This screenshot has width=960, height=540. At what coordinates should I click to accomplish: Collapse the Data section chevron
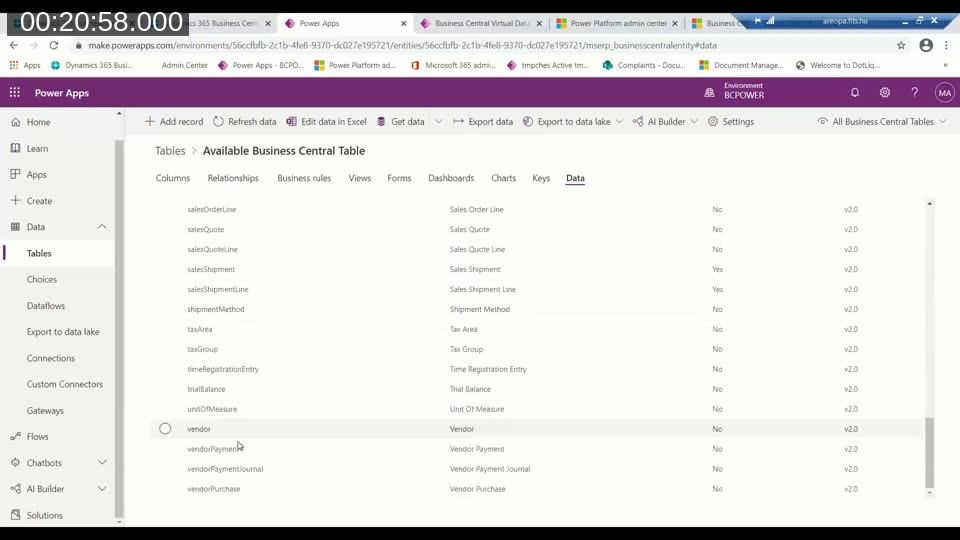[102, 227]
